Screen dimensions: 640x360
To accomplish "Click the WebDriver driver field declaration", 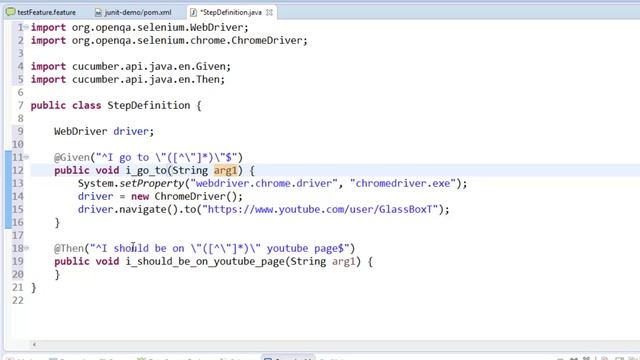I will tap(104, 131).
